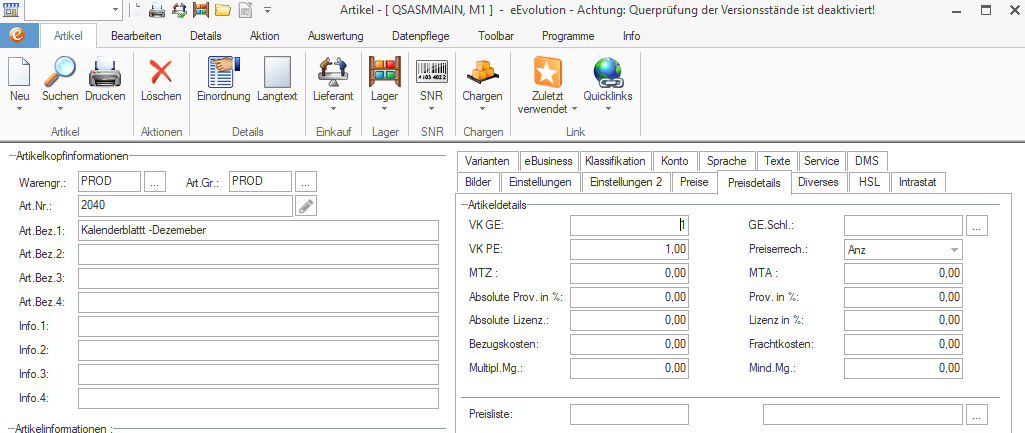1025x433 pixels.
Task: Open the Intrastat tab
Action: point(918,182)
